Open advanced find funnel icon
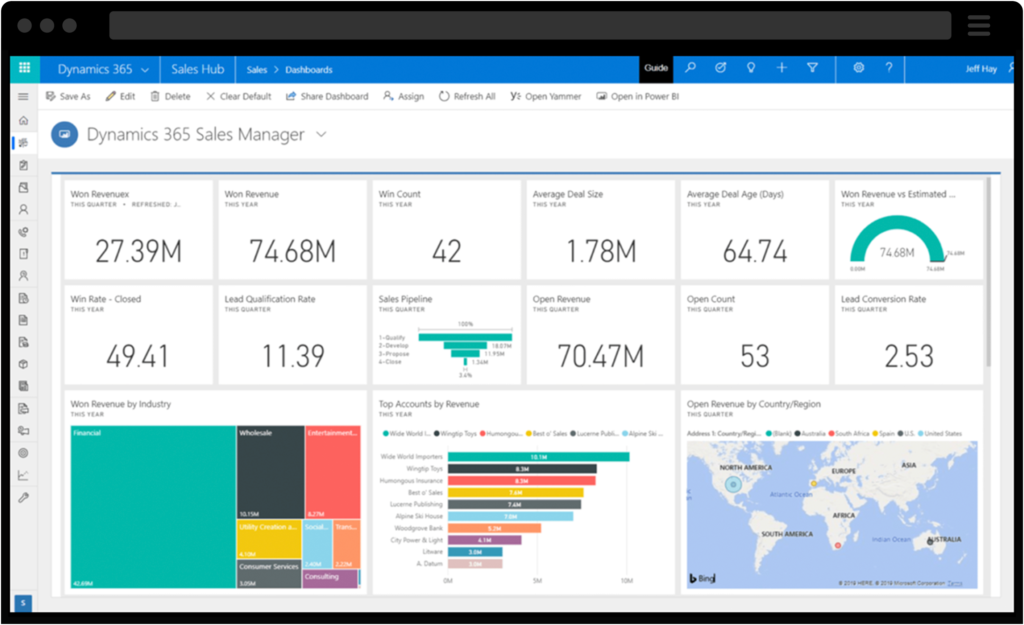Viewport: 1024px width, 625px height. coord(812,67)
